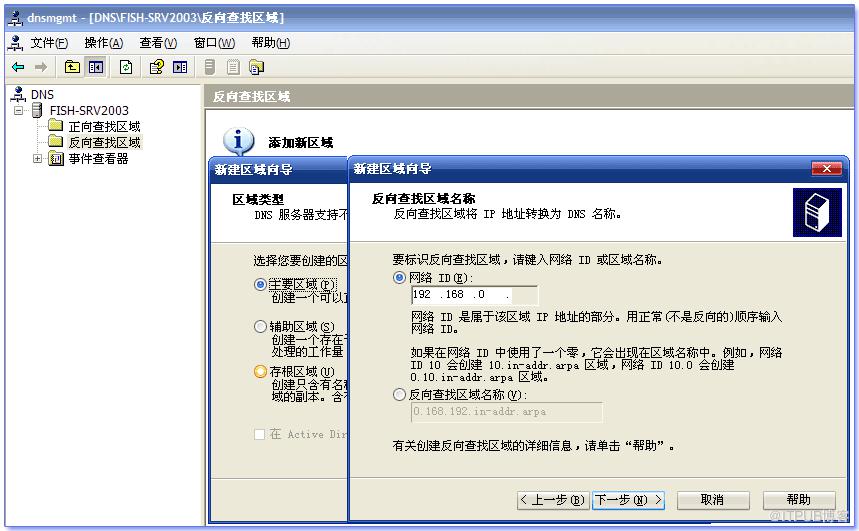The height and width of the screenshot is (531, 859).
Task: Click the 帮助 button in wizard
Action: pos(799,500)
